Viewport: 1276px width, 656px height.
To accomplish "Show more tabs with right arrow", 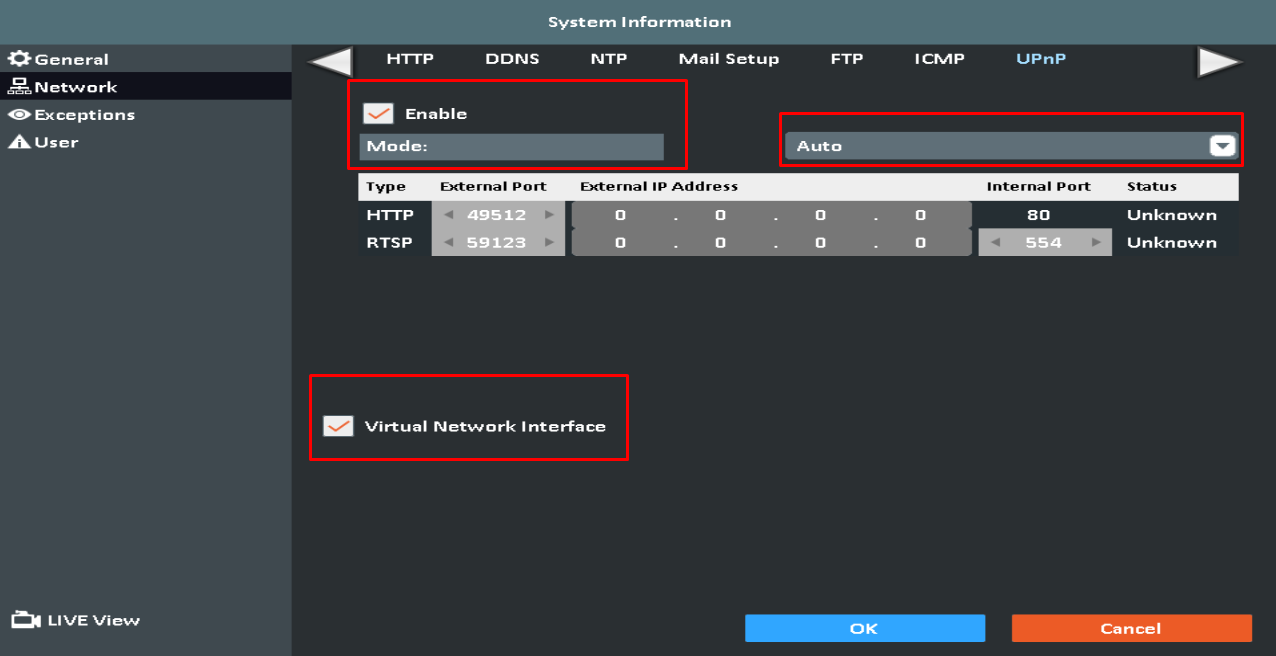I will pos(1219,61).
